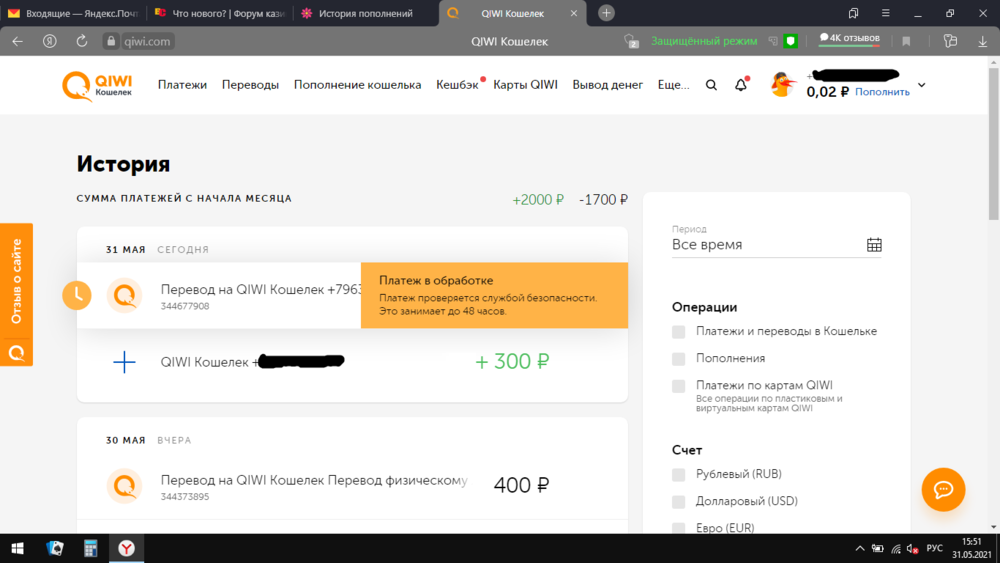Click QIWI icon of transfer 344677908

[124, 295]
